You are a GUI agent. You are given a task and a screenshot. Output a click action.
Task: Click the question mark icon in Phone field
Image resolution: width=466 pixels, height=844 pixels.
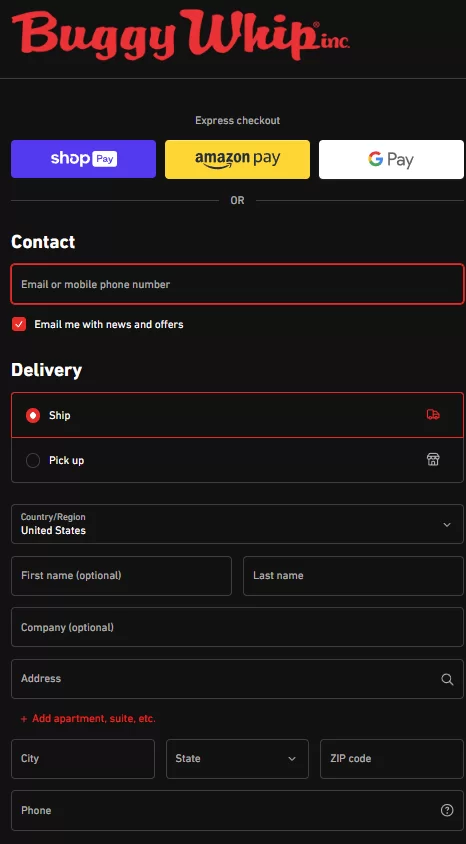click(x=447, y=810)
